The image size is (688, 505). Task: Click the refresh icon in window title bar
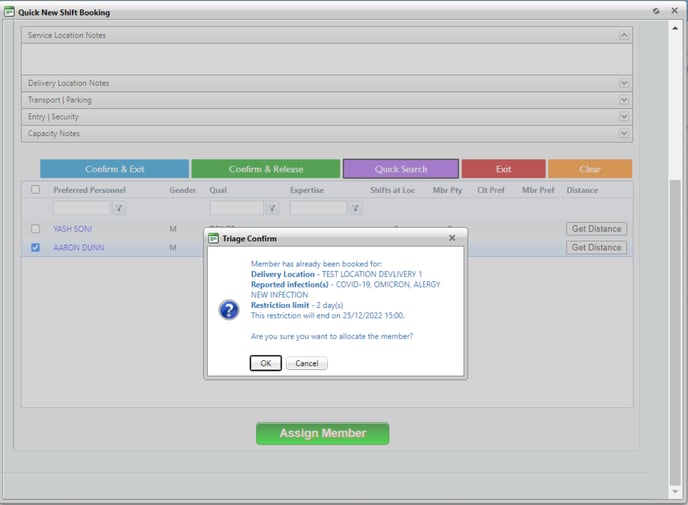[x=656, y=11]
